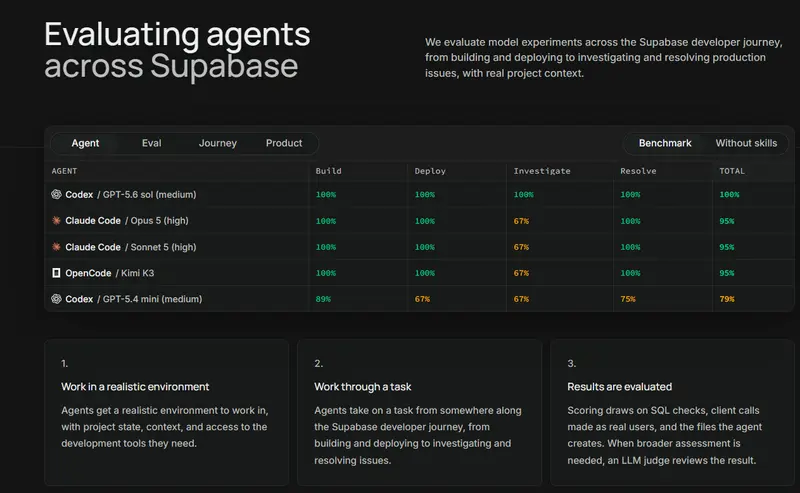Click the AGENT column header
The height and width of the screenshot is (493, 800).
(x=64, y=171)
